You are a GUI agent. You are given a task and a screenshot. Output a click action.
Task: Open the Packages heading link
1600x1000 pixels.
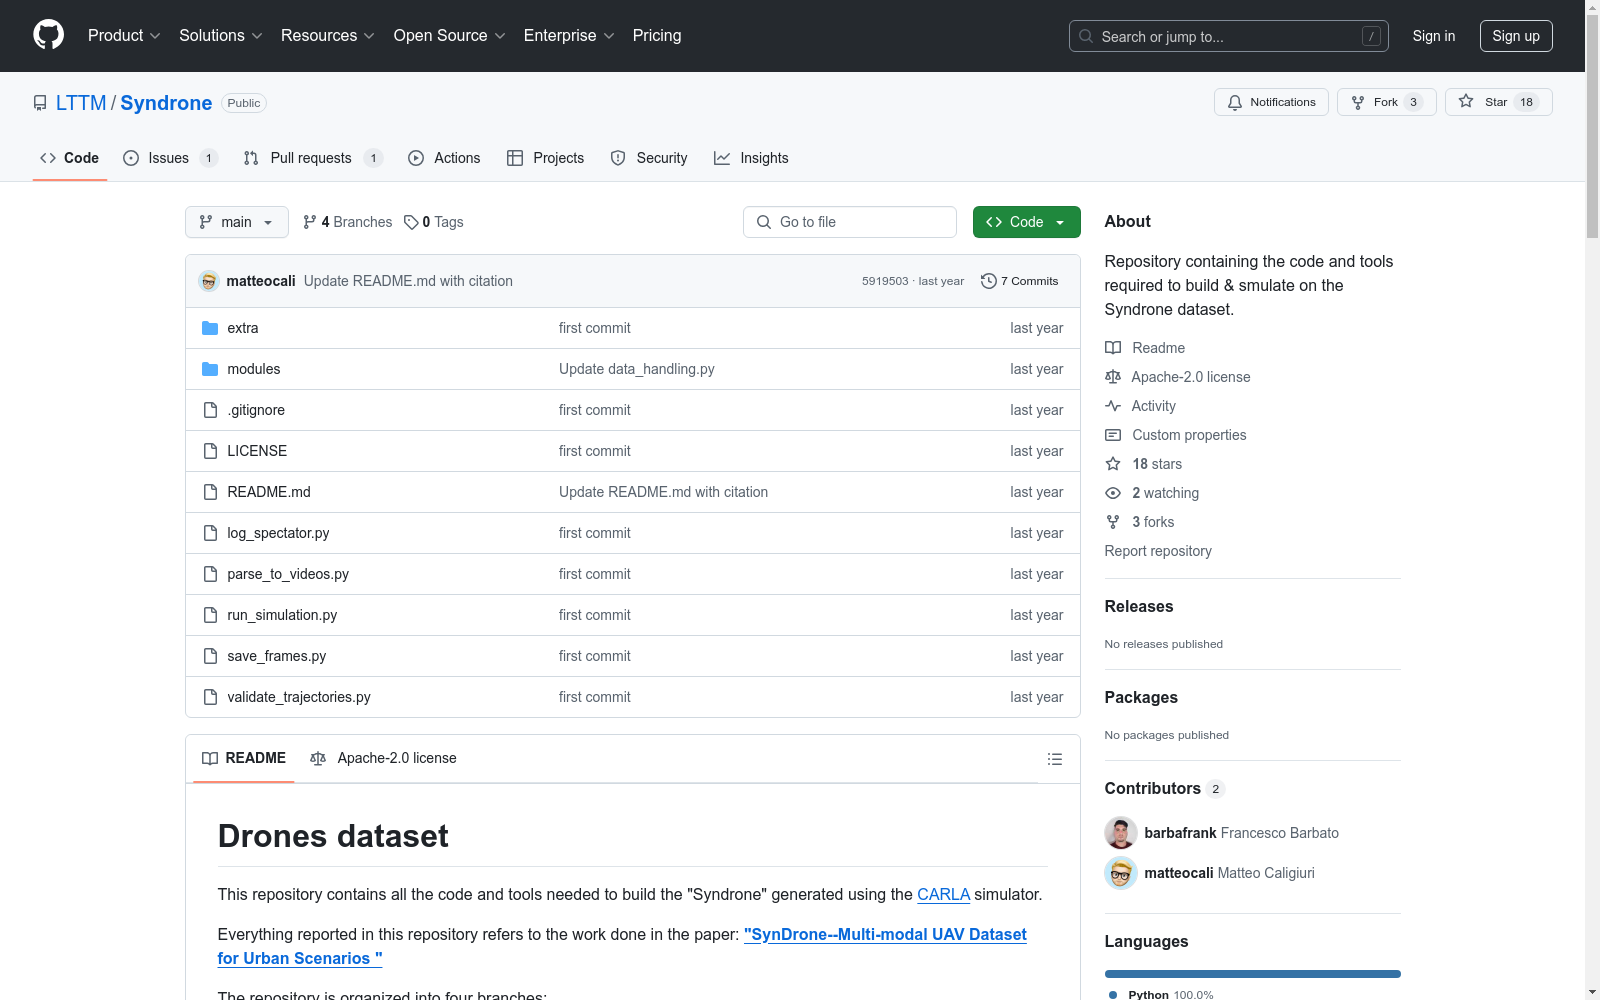pyautogui.click(x=1141, y=697)
